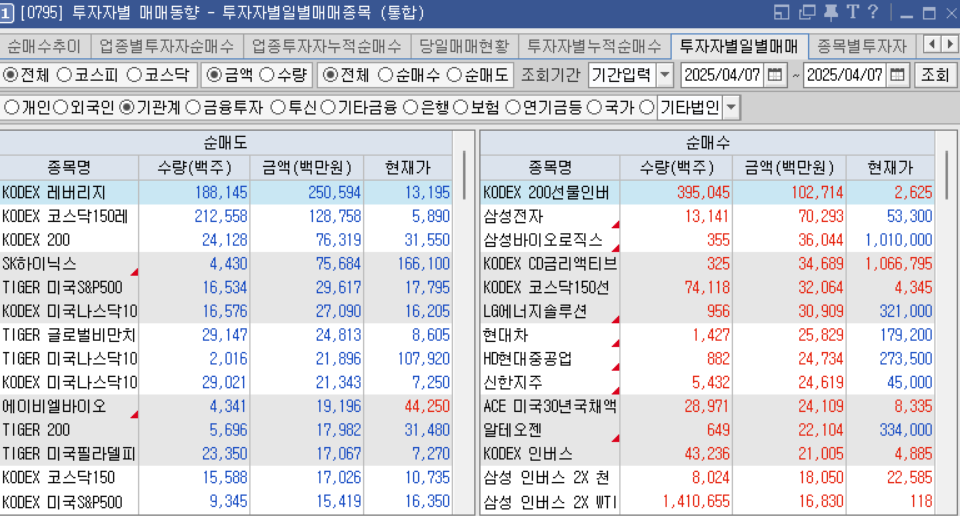The image size is (960, 516).
Task: Switch to the 당일매매현황 tab
Action: pos(464,46)
